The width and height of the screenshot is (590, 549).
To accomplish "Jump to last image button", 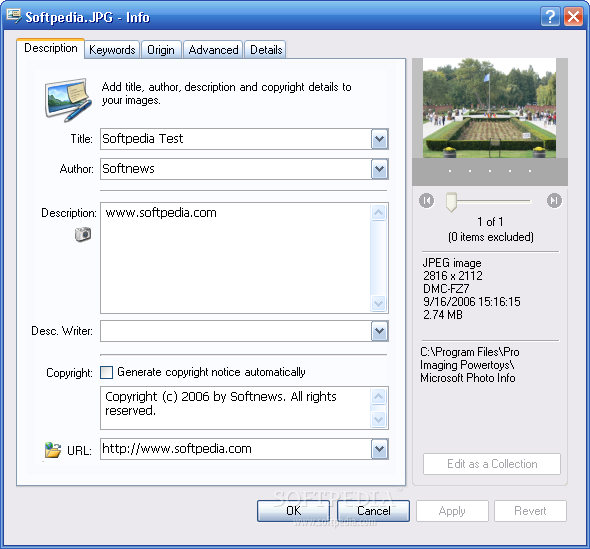I will click(x=554, y=201).
